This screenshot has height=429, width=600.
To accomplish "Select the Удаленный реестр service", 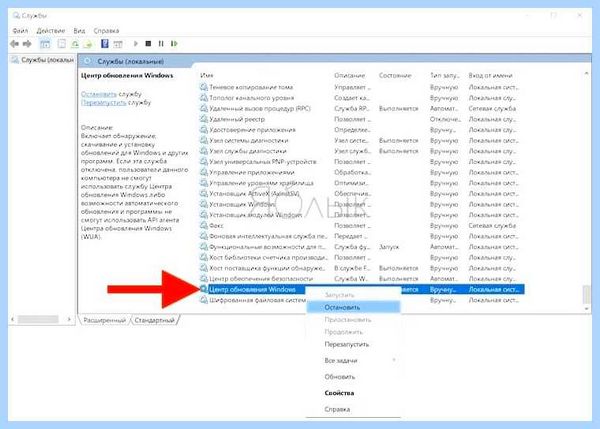I will [x=237, y=119].
